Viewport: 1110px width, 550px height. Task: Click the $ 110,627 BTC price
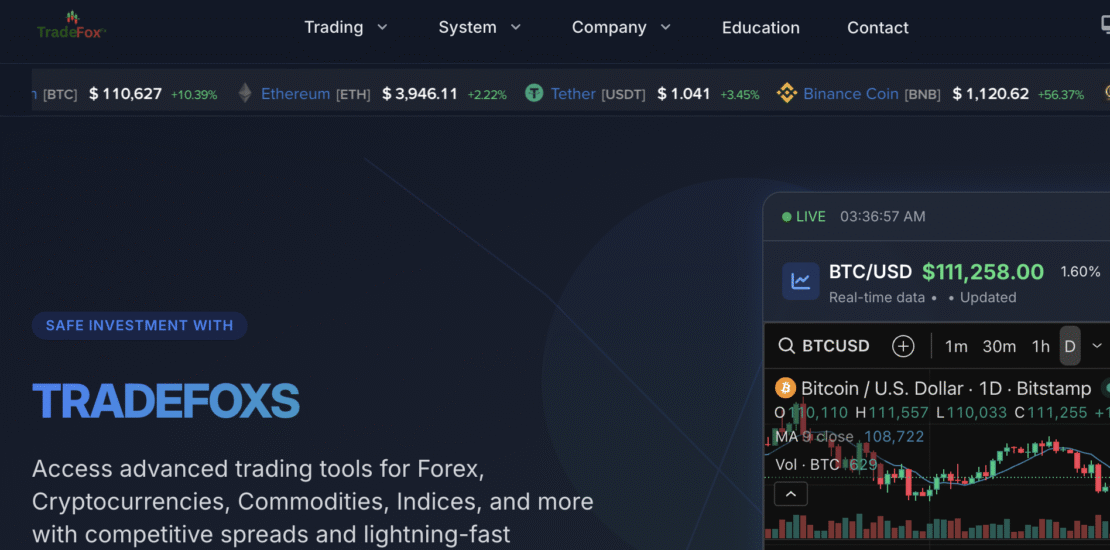tap(125, 93)
